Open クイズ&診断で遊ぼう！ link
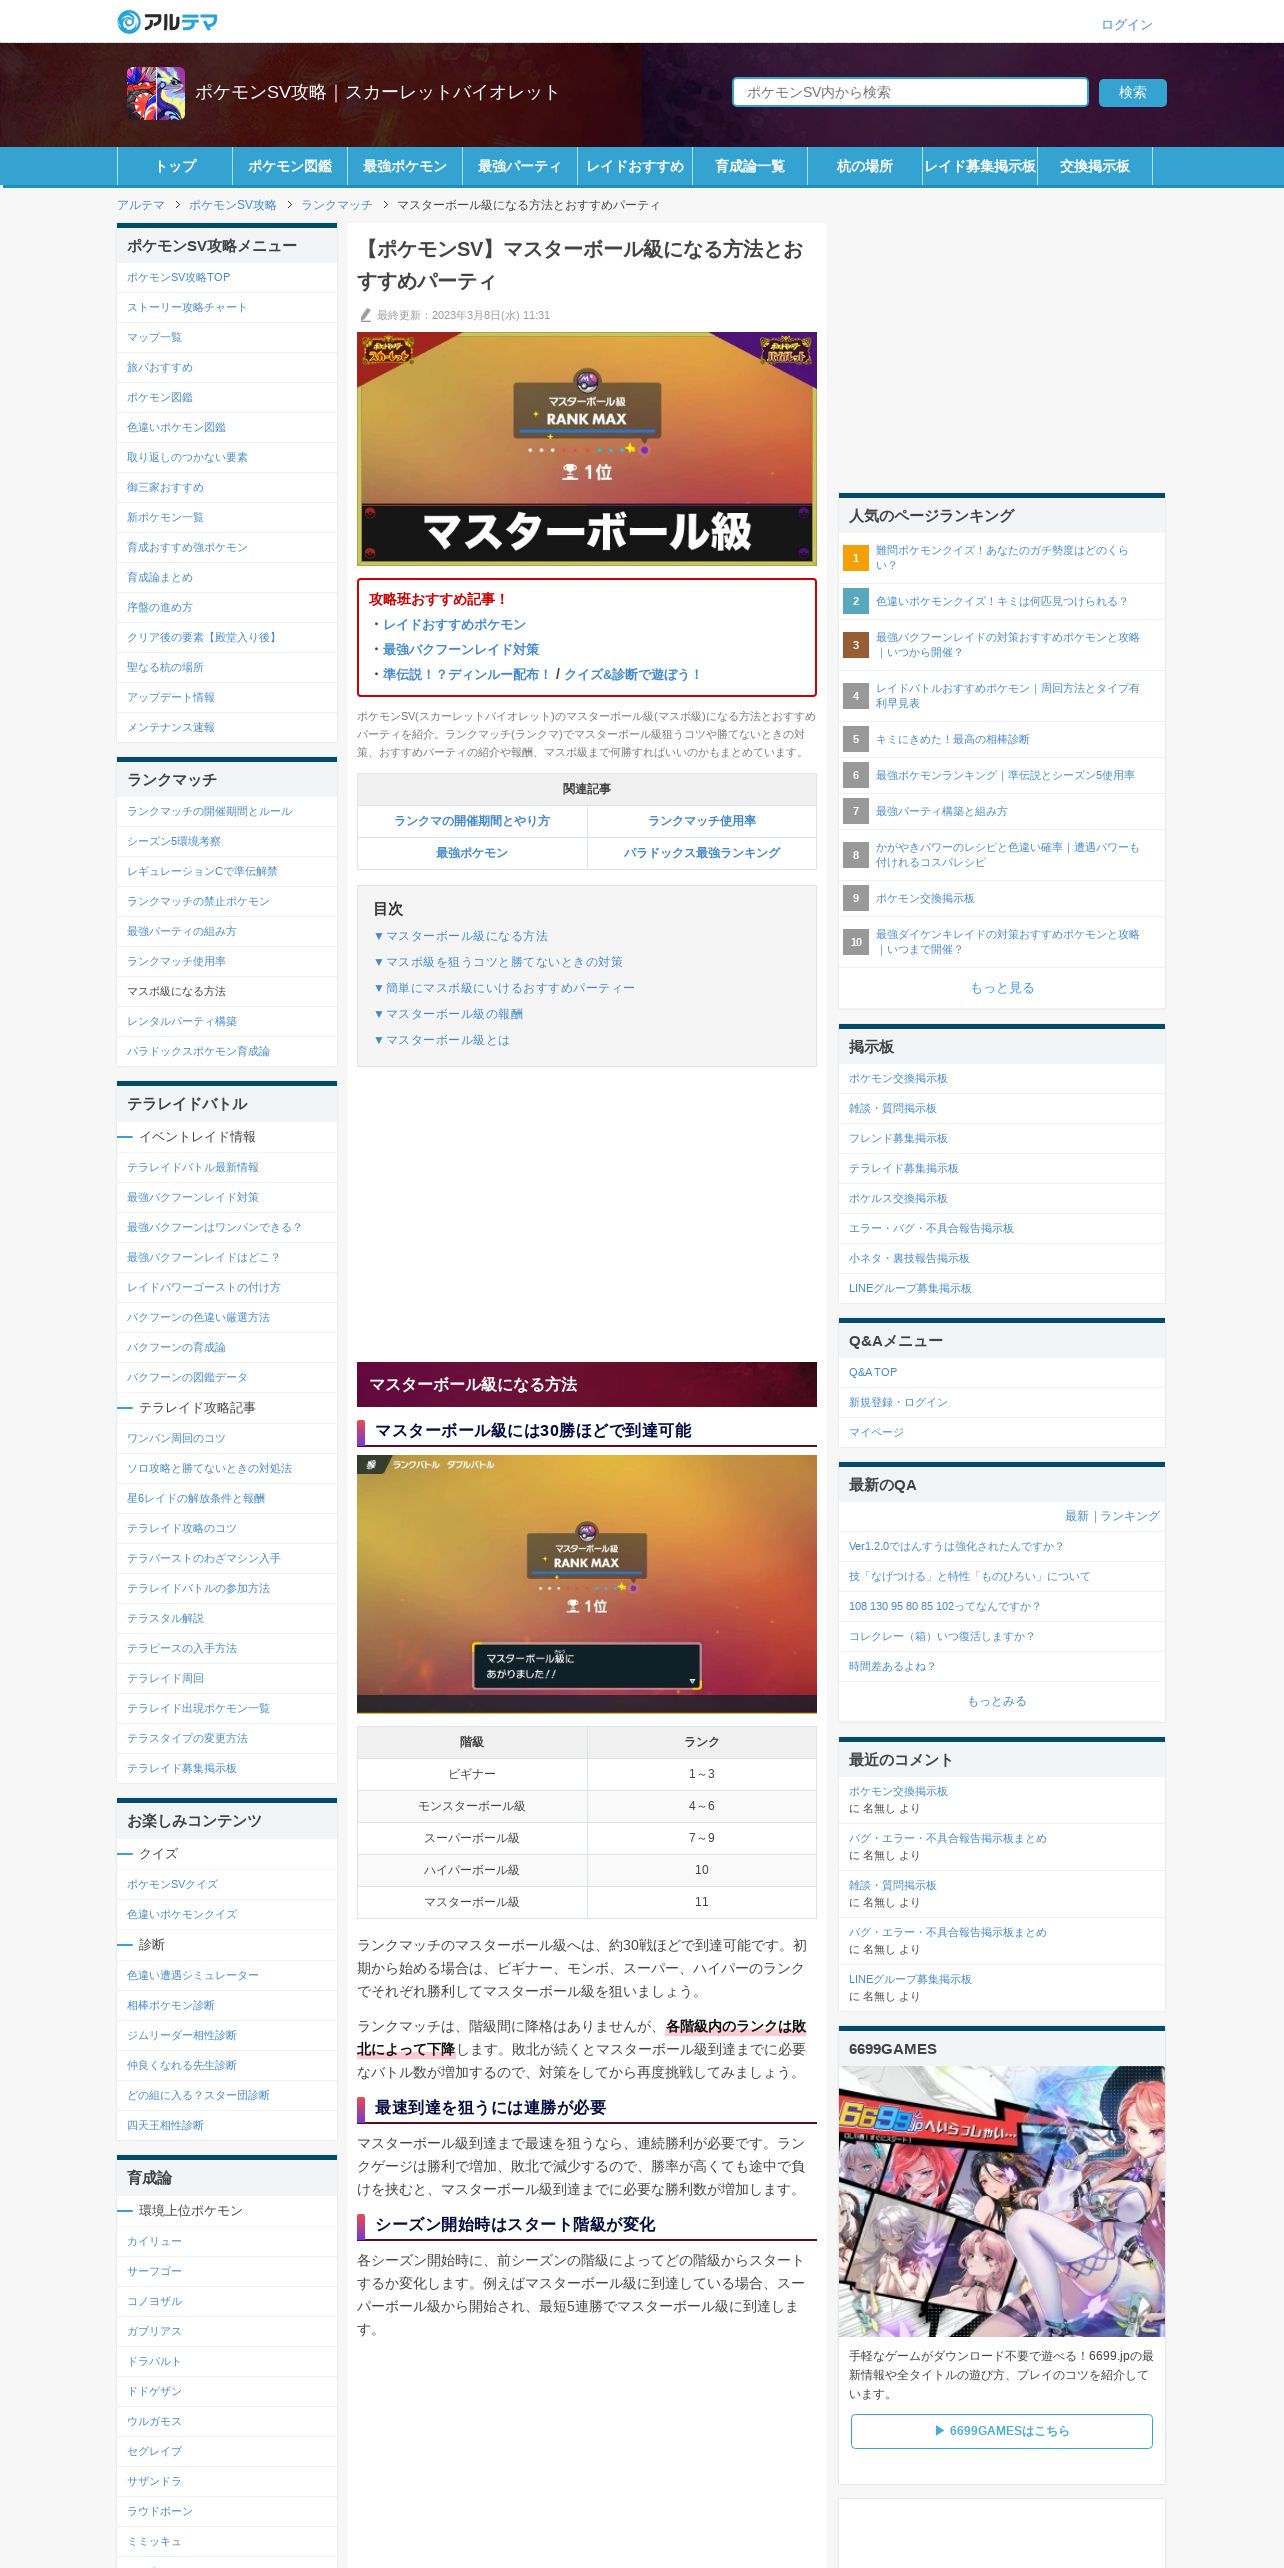Viewport: 1284px width, 2568px height. pos(632,674)
